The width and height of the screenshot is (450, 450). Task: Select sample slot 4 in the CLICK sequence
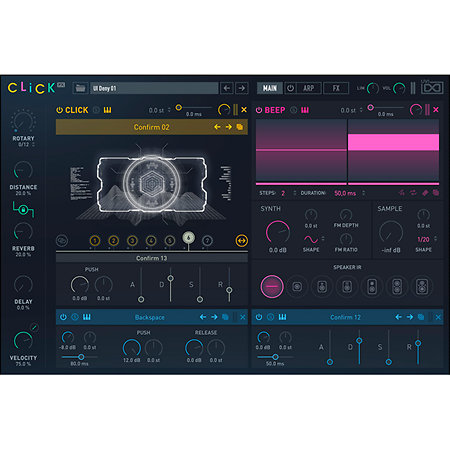(151, 241)
